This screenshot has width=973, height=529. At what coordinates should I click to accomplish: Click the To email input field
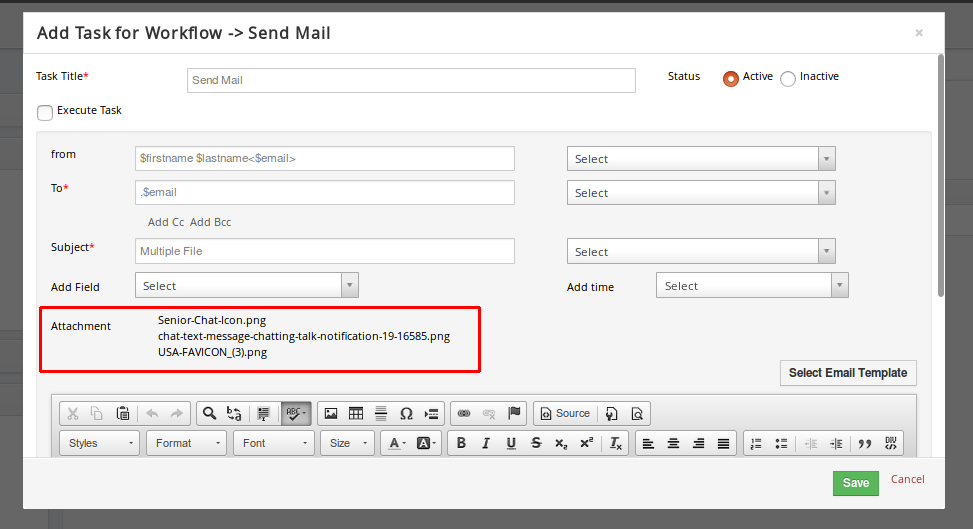[325, 192]
